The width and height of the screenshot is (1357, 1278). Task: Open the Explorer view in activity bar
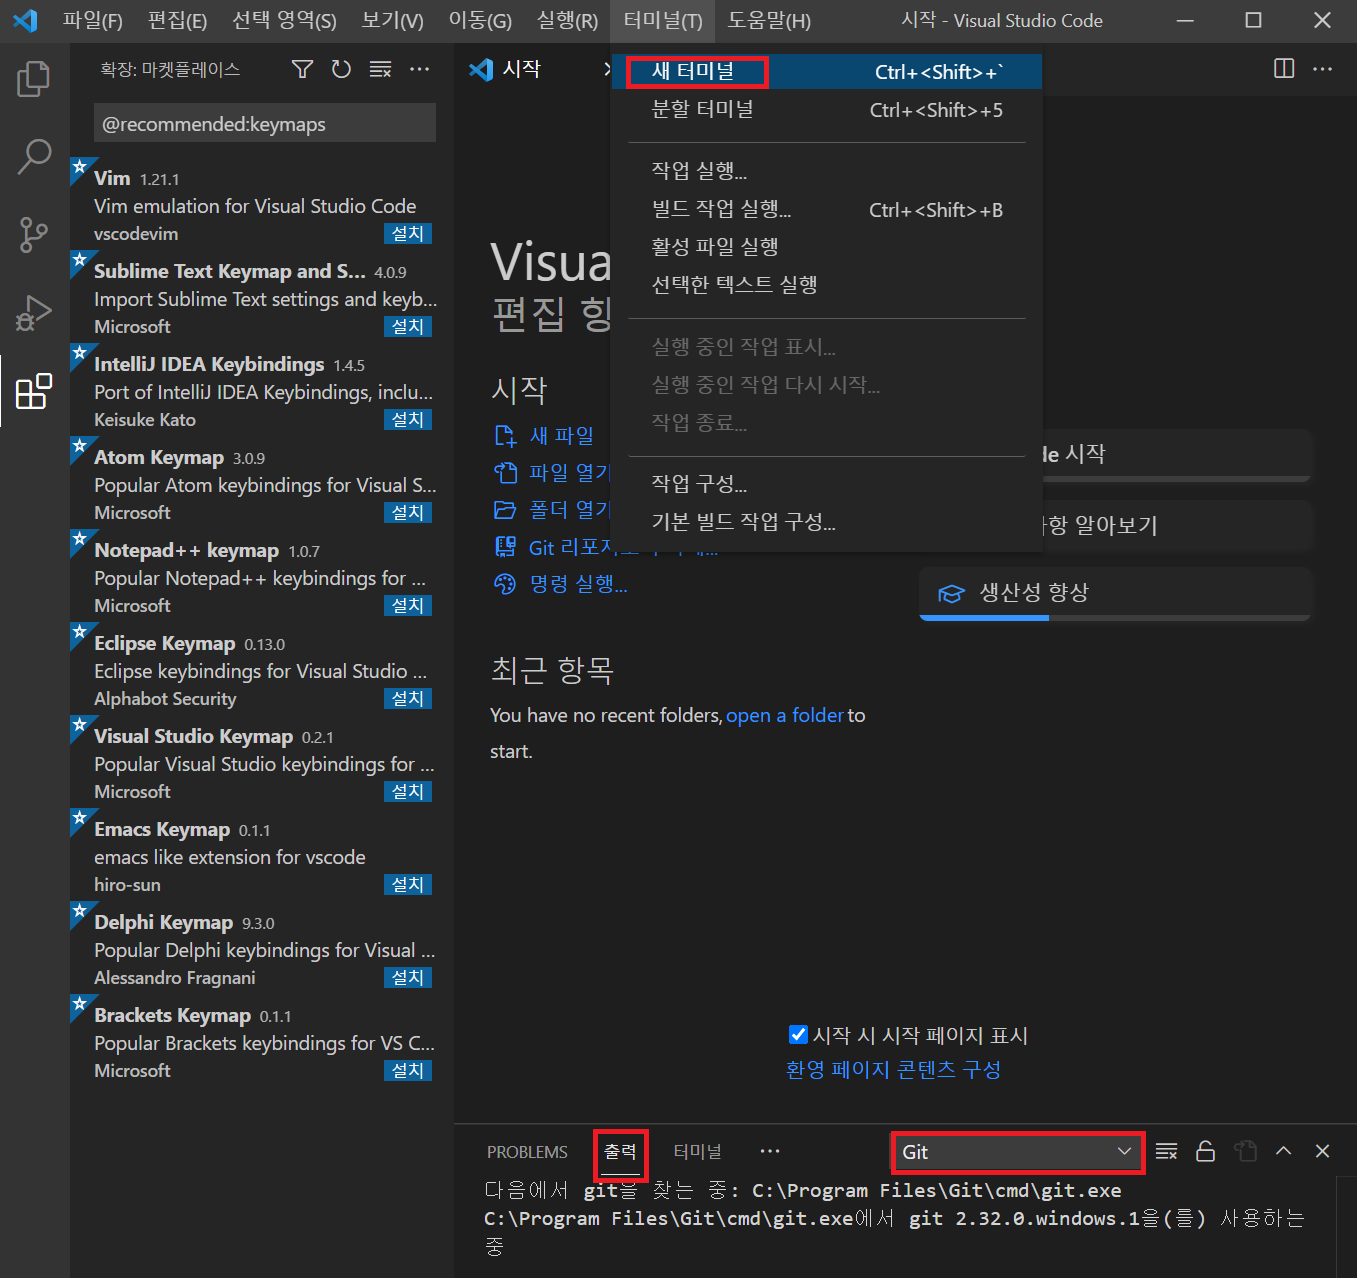(34, 79)
